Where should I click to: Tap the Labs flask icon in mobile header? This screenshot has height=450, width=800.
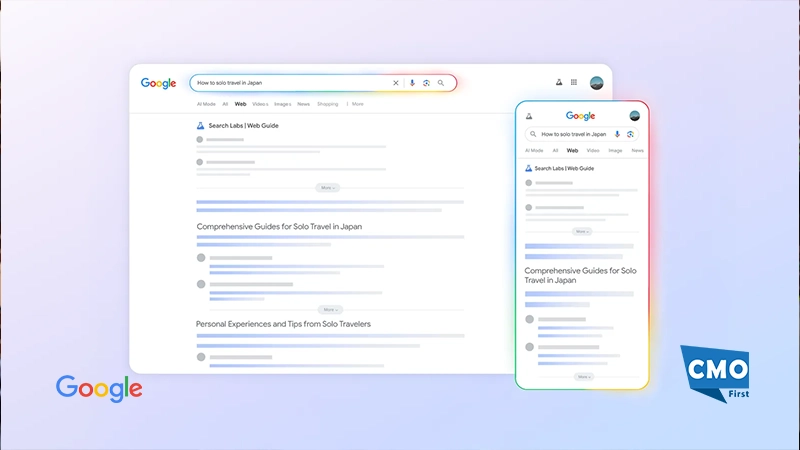pos(529,116)
